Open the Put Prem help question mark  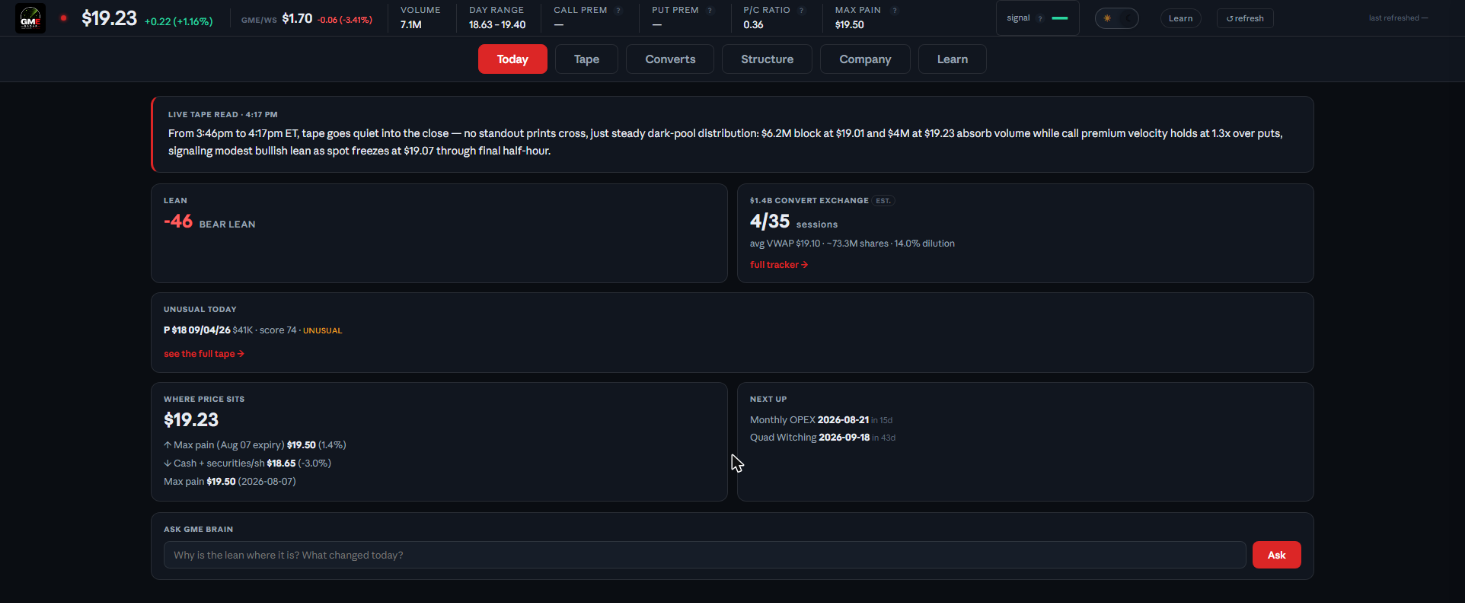[709, 10]
